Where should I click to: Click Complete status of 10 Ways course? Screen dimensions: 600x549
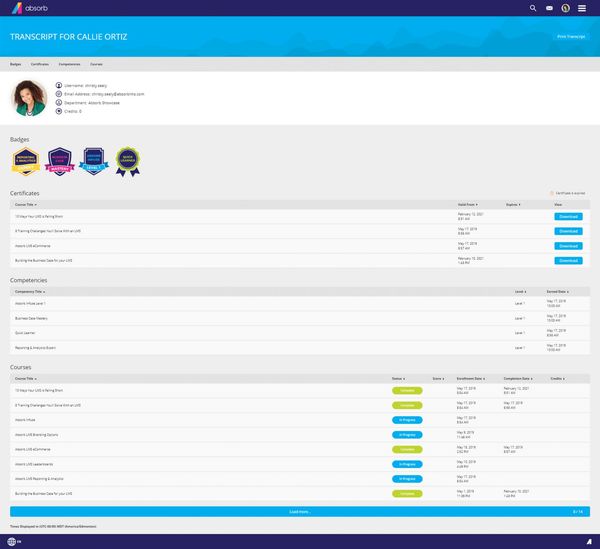coord(407,391)
